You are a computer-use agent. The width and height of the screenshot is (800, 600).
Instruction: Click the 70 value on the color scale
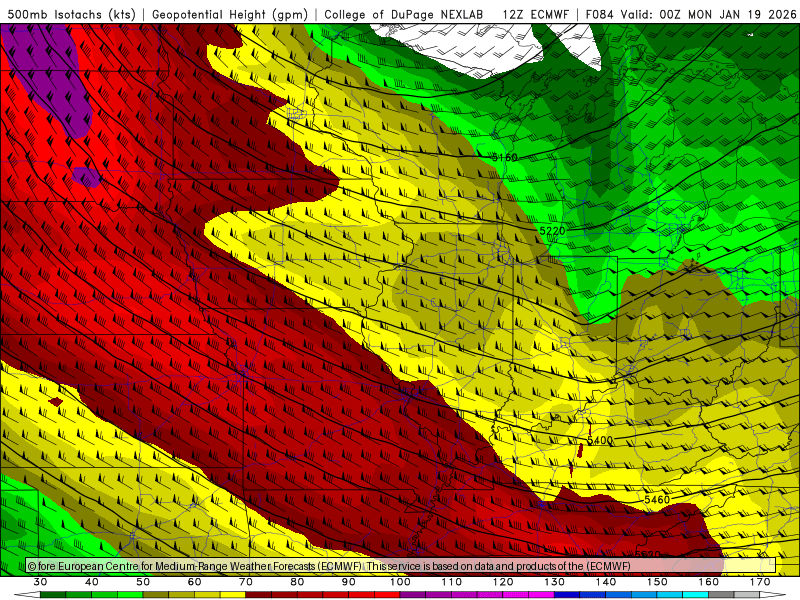click(246, 582)
